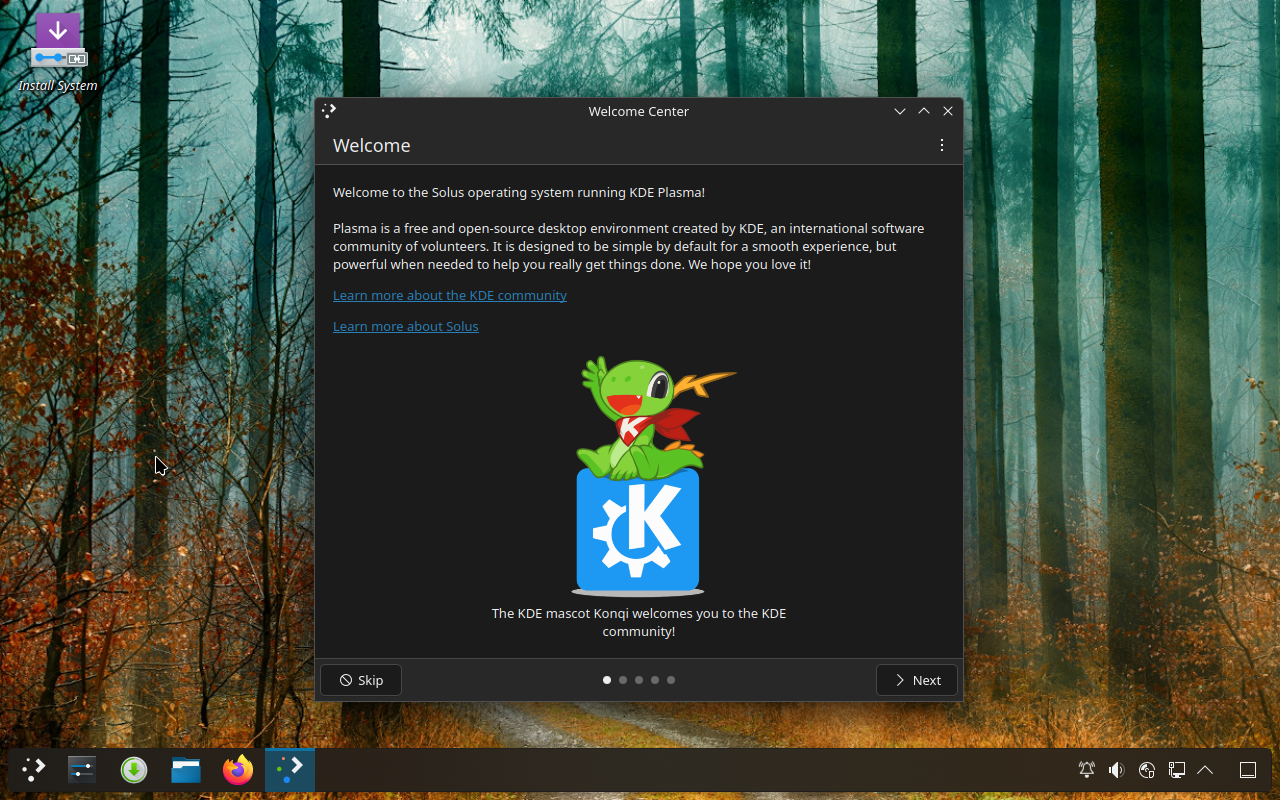Open the Plasma application launcher in the panel
The image size is (1280, 800).
[34, 769]
